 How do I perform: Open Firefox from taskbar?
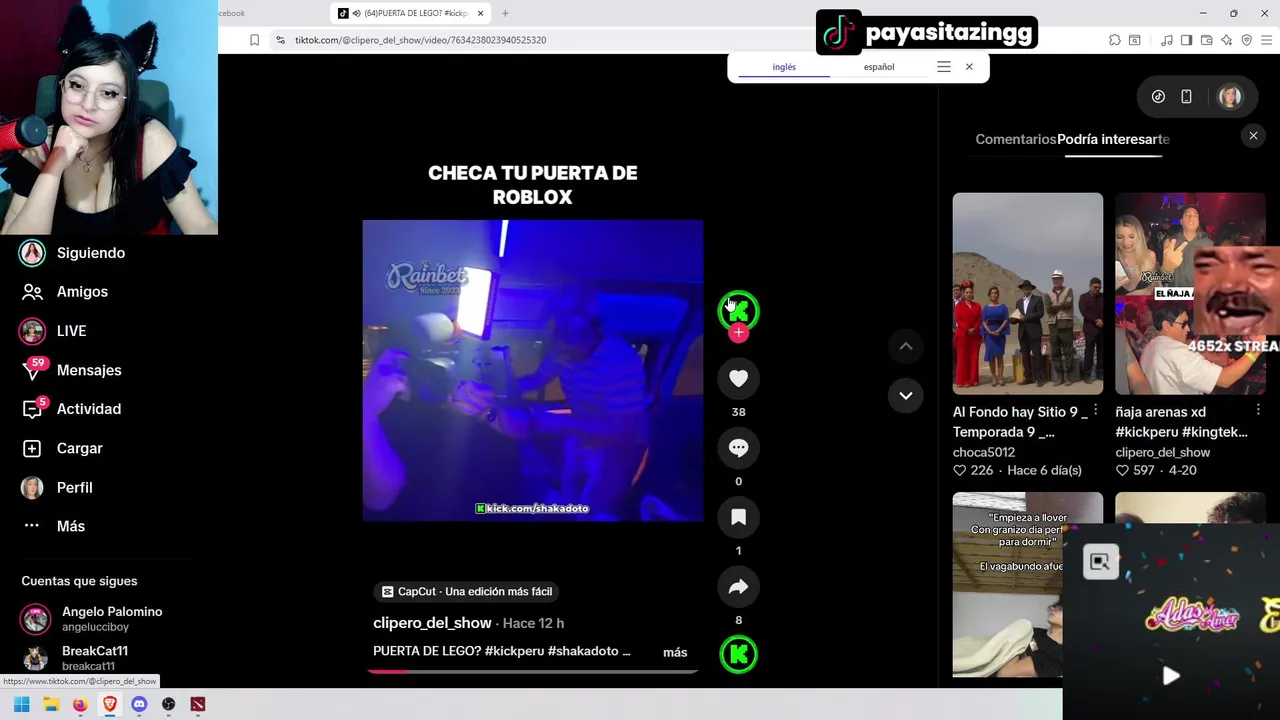point(80,705)
